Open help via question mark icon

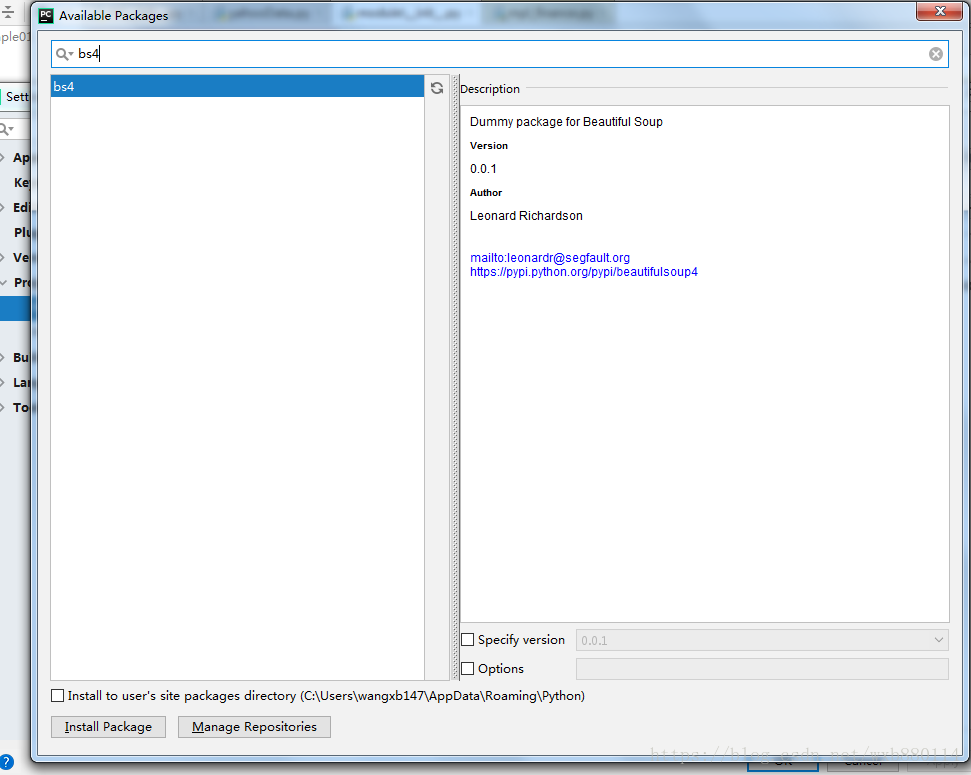coord(6,762)
